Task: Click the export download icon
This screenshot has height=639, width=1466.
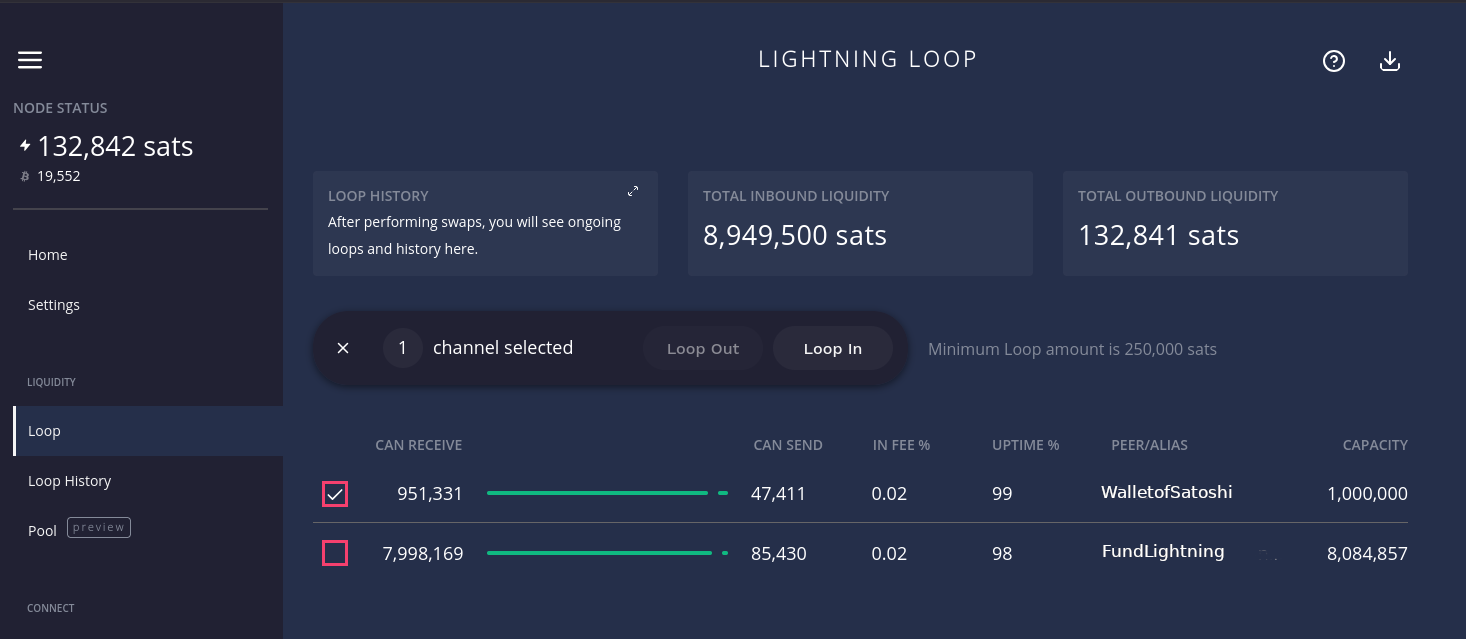Action: tap(1390, 61)
